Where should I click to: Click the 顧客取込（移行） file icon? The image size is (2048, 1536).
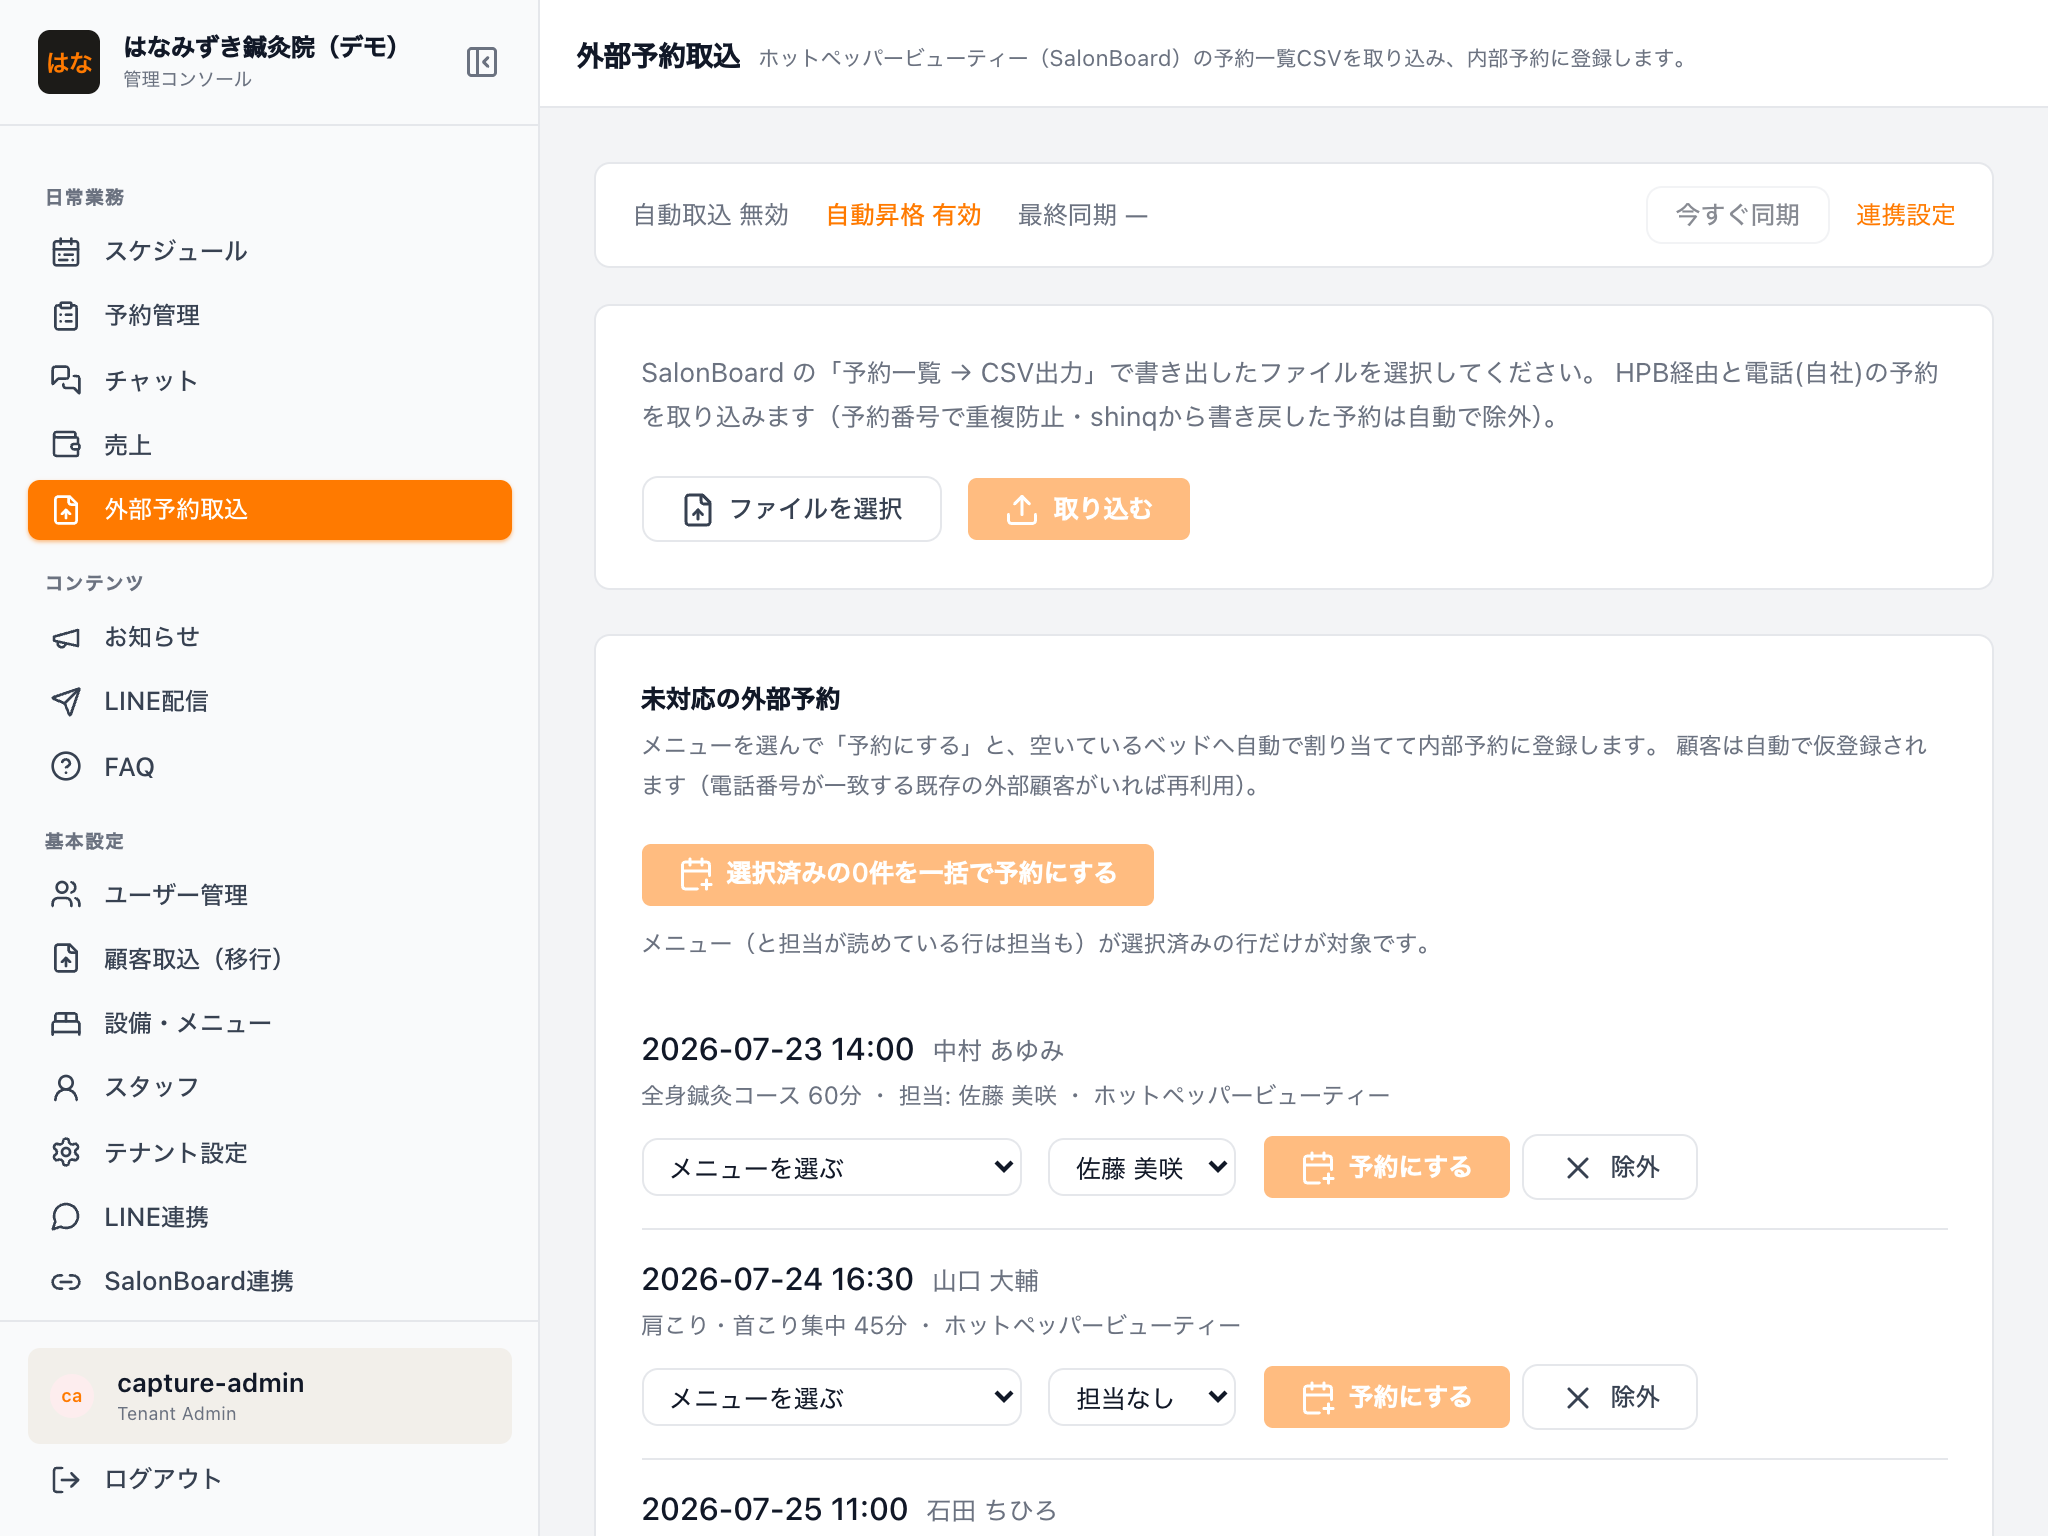tap(66, 958)
